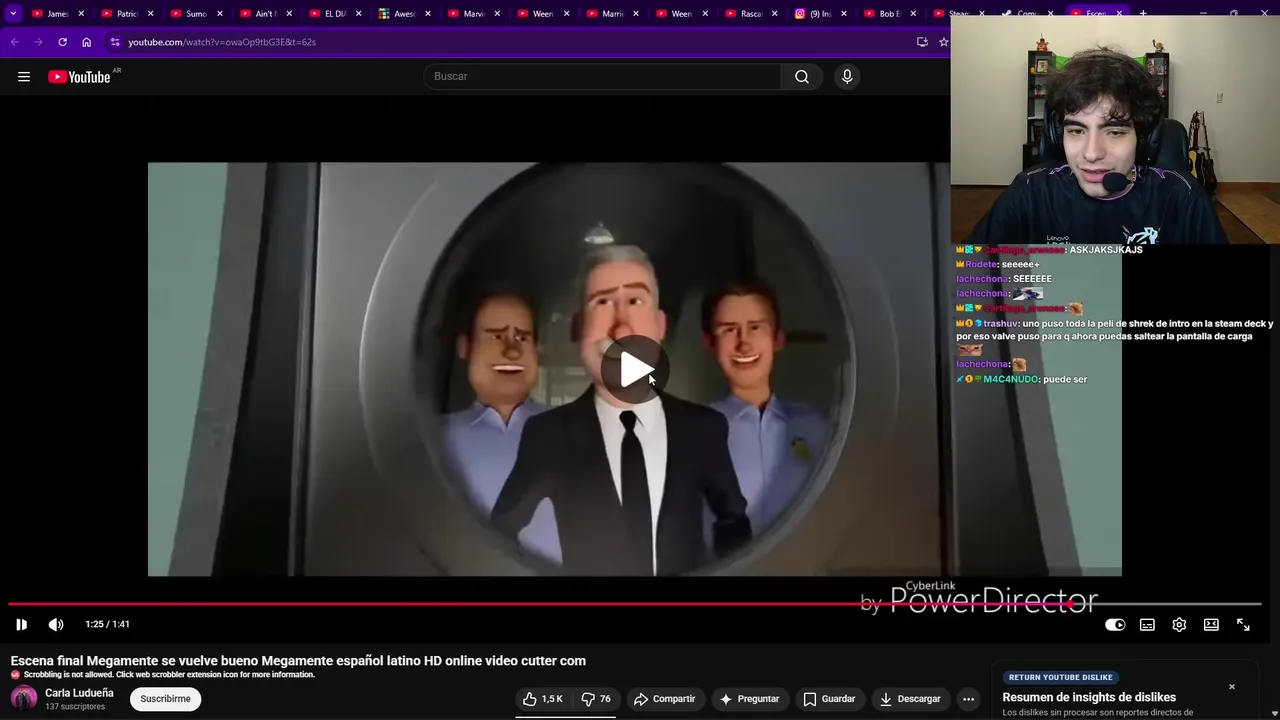
Task: Start voice search with microphone icon
Action: [847, 77]
